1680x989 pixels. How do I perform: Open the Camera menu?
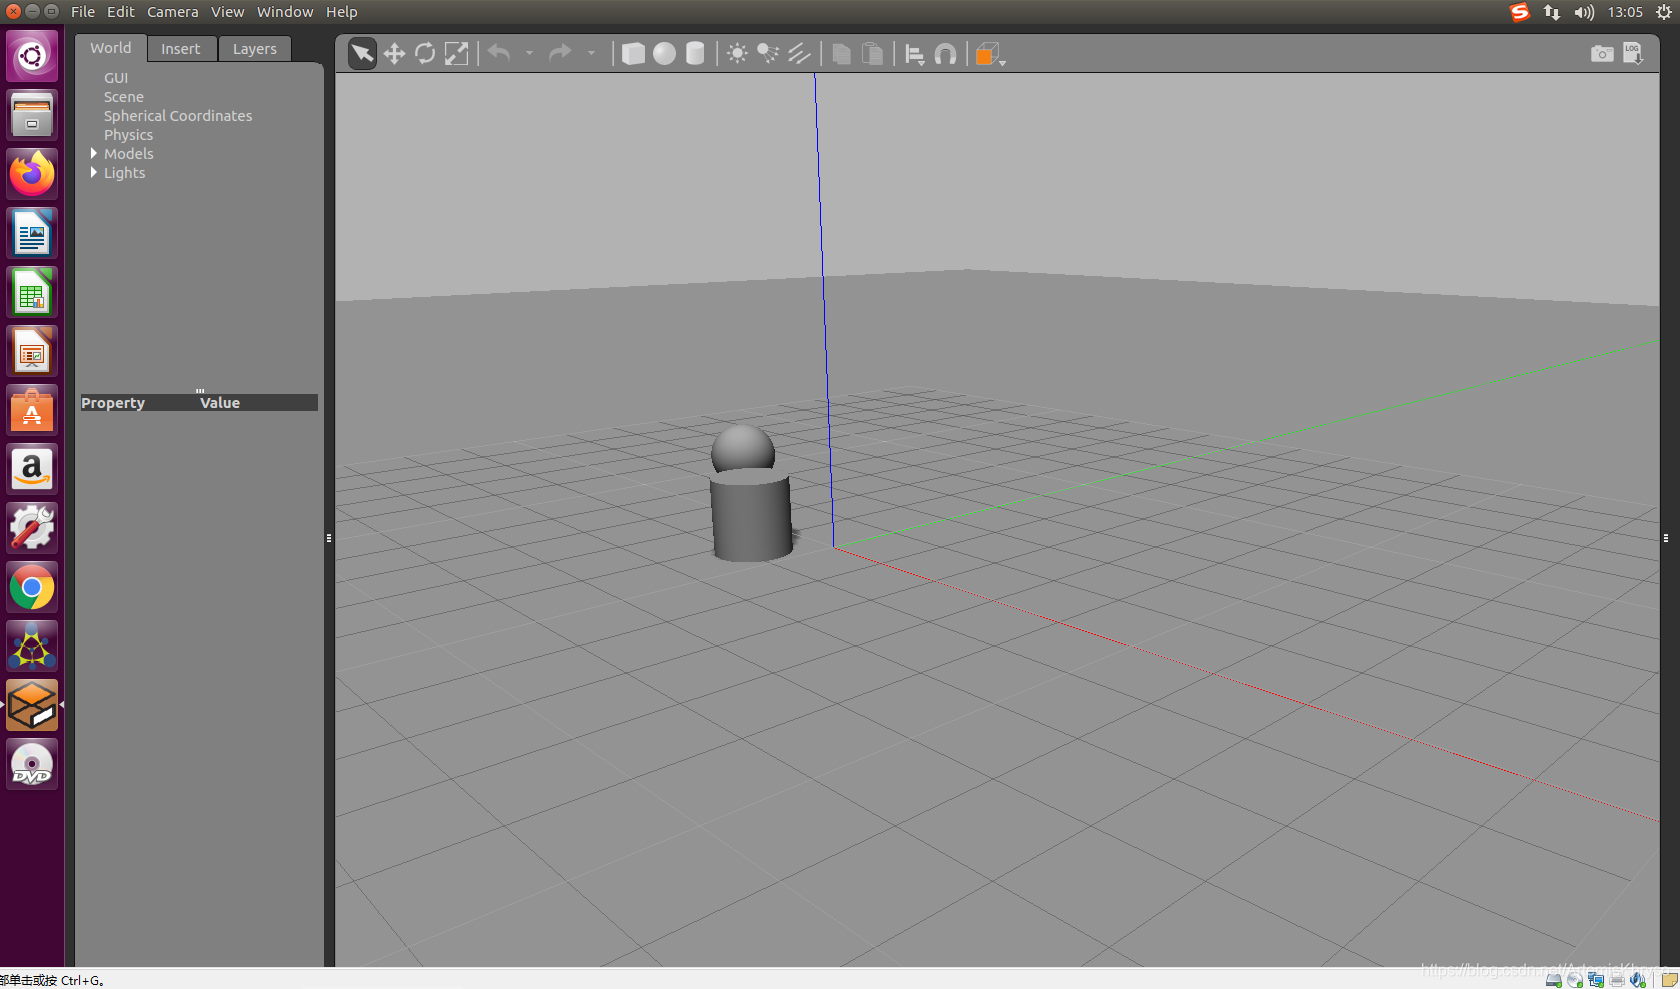pyautogui.click(x=173, y=12)
